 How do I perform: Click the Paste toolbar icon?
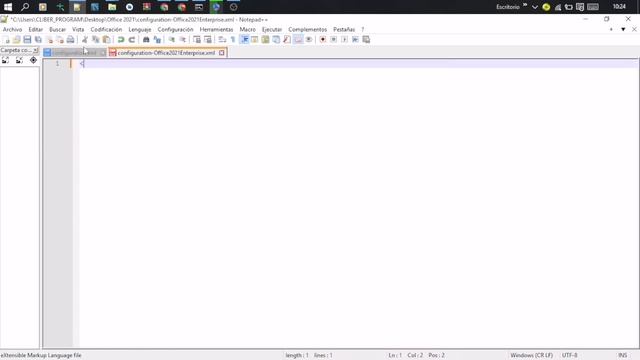(107, 40)
